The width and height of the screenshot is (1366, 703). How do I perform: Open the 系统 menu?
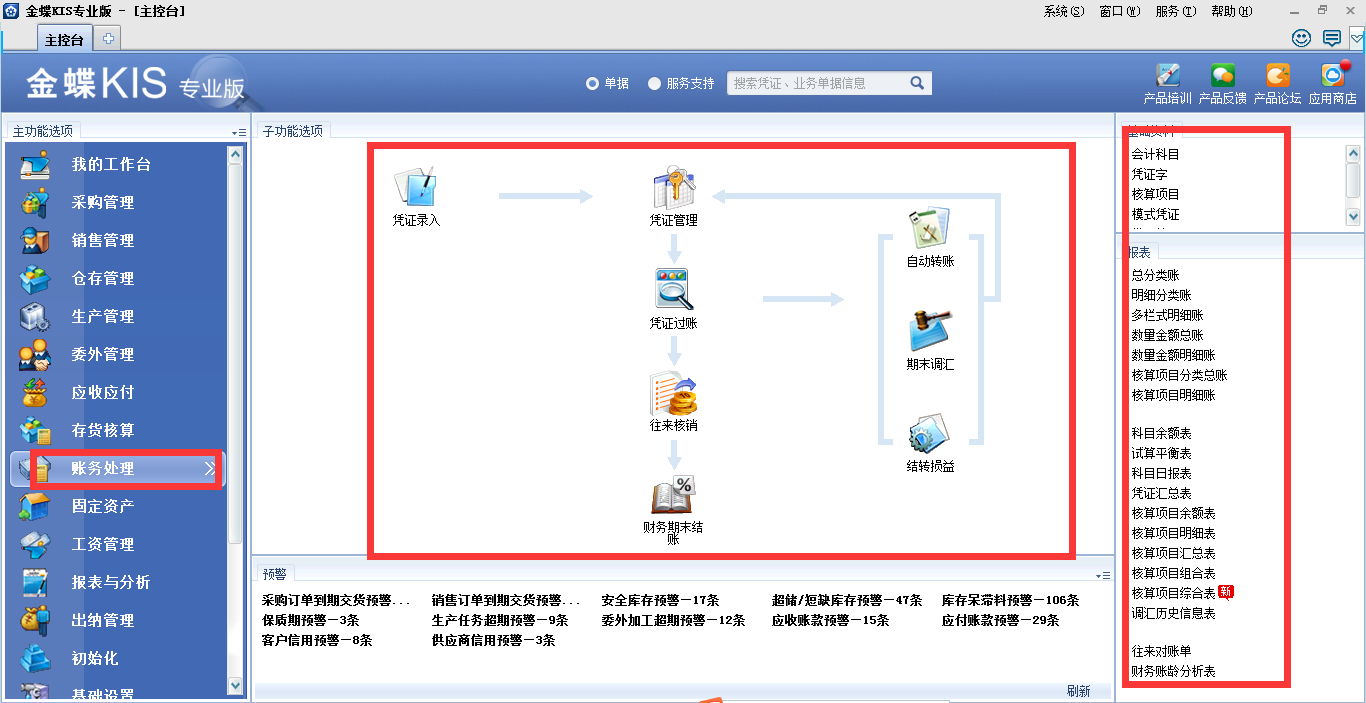1064,11
